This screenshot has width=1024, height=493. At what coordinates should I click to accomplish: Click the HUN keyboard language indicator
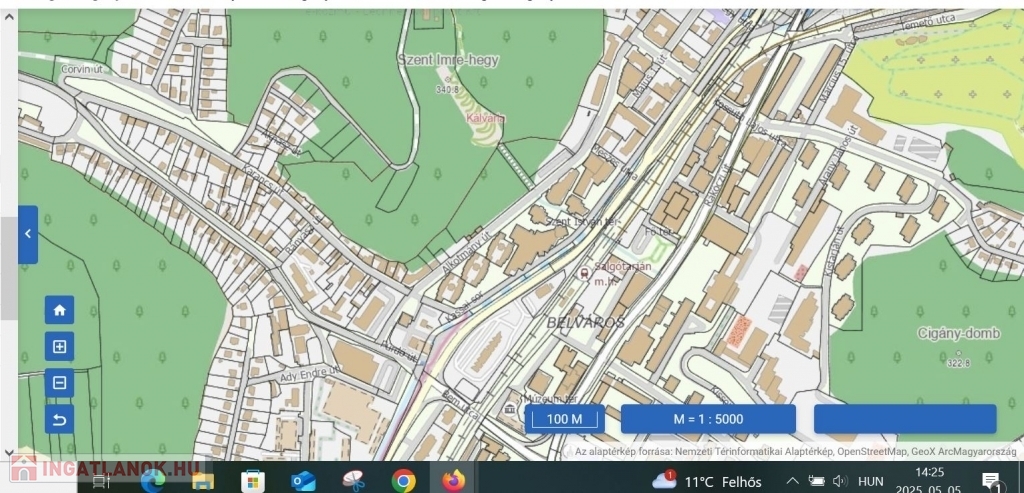pyautogui.click(x=871, y=481)
